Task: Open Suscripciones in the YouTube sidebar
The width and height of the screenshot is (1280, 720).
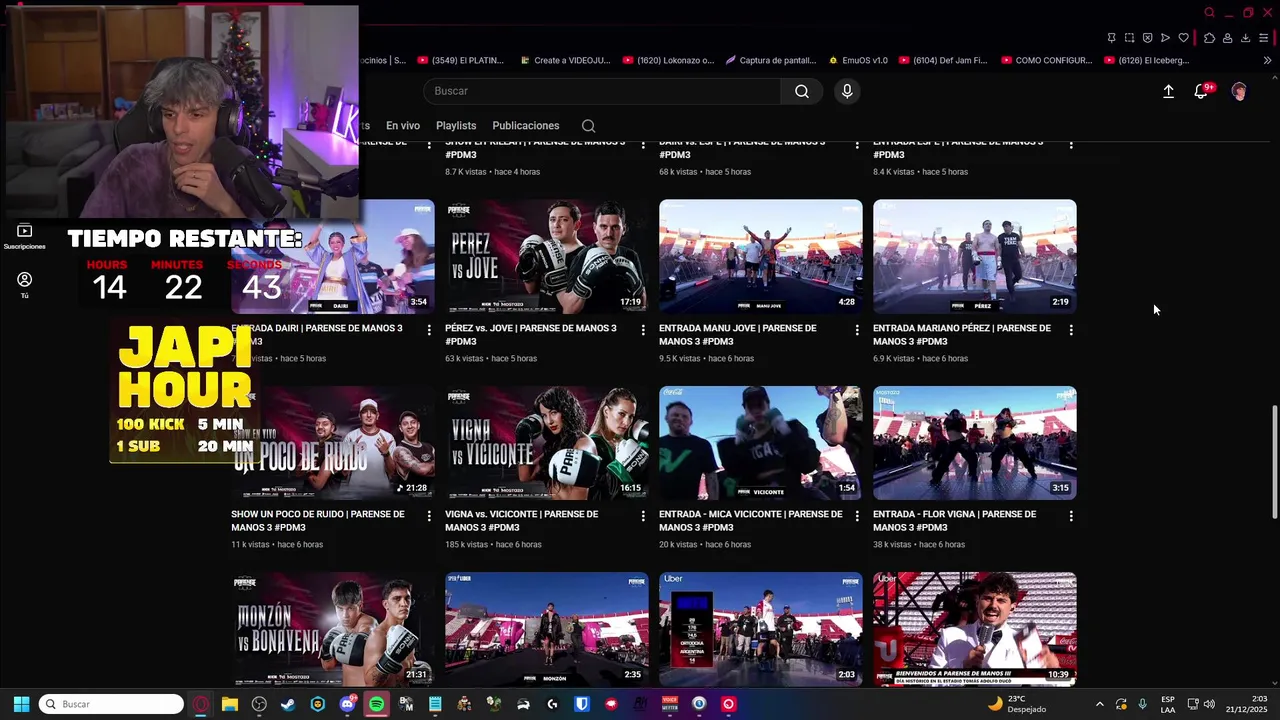Action: click(24, 237)
